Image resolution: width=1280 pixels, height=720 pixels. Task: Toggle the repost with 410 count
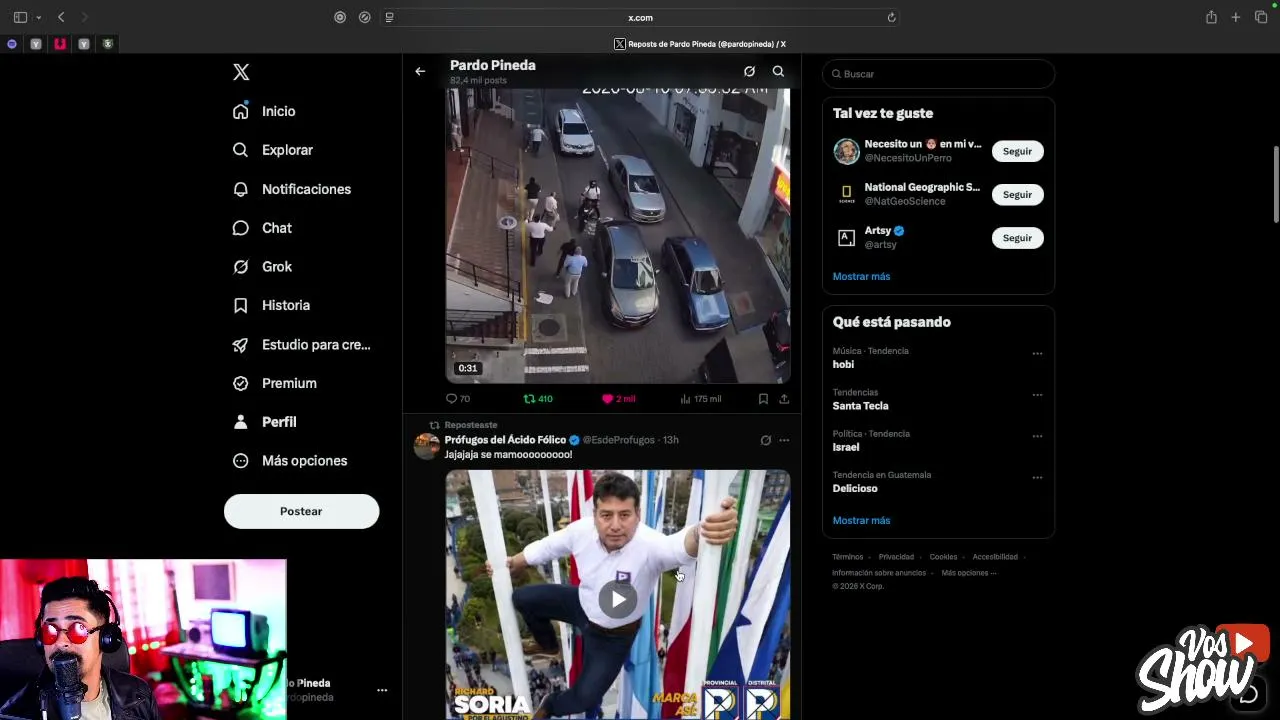538,399
